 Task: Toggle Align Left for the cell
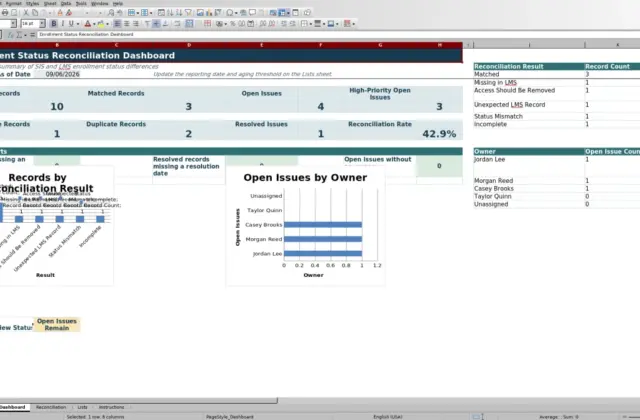click(x=117, y=24)
